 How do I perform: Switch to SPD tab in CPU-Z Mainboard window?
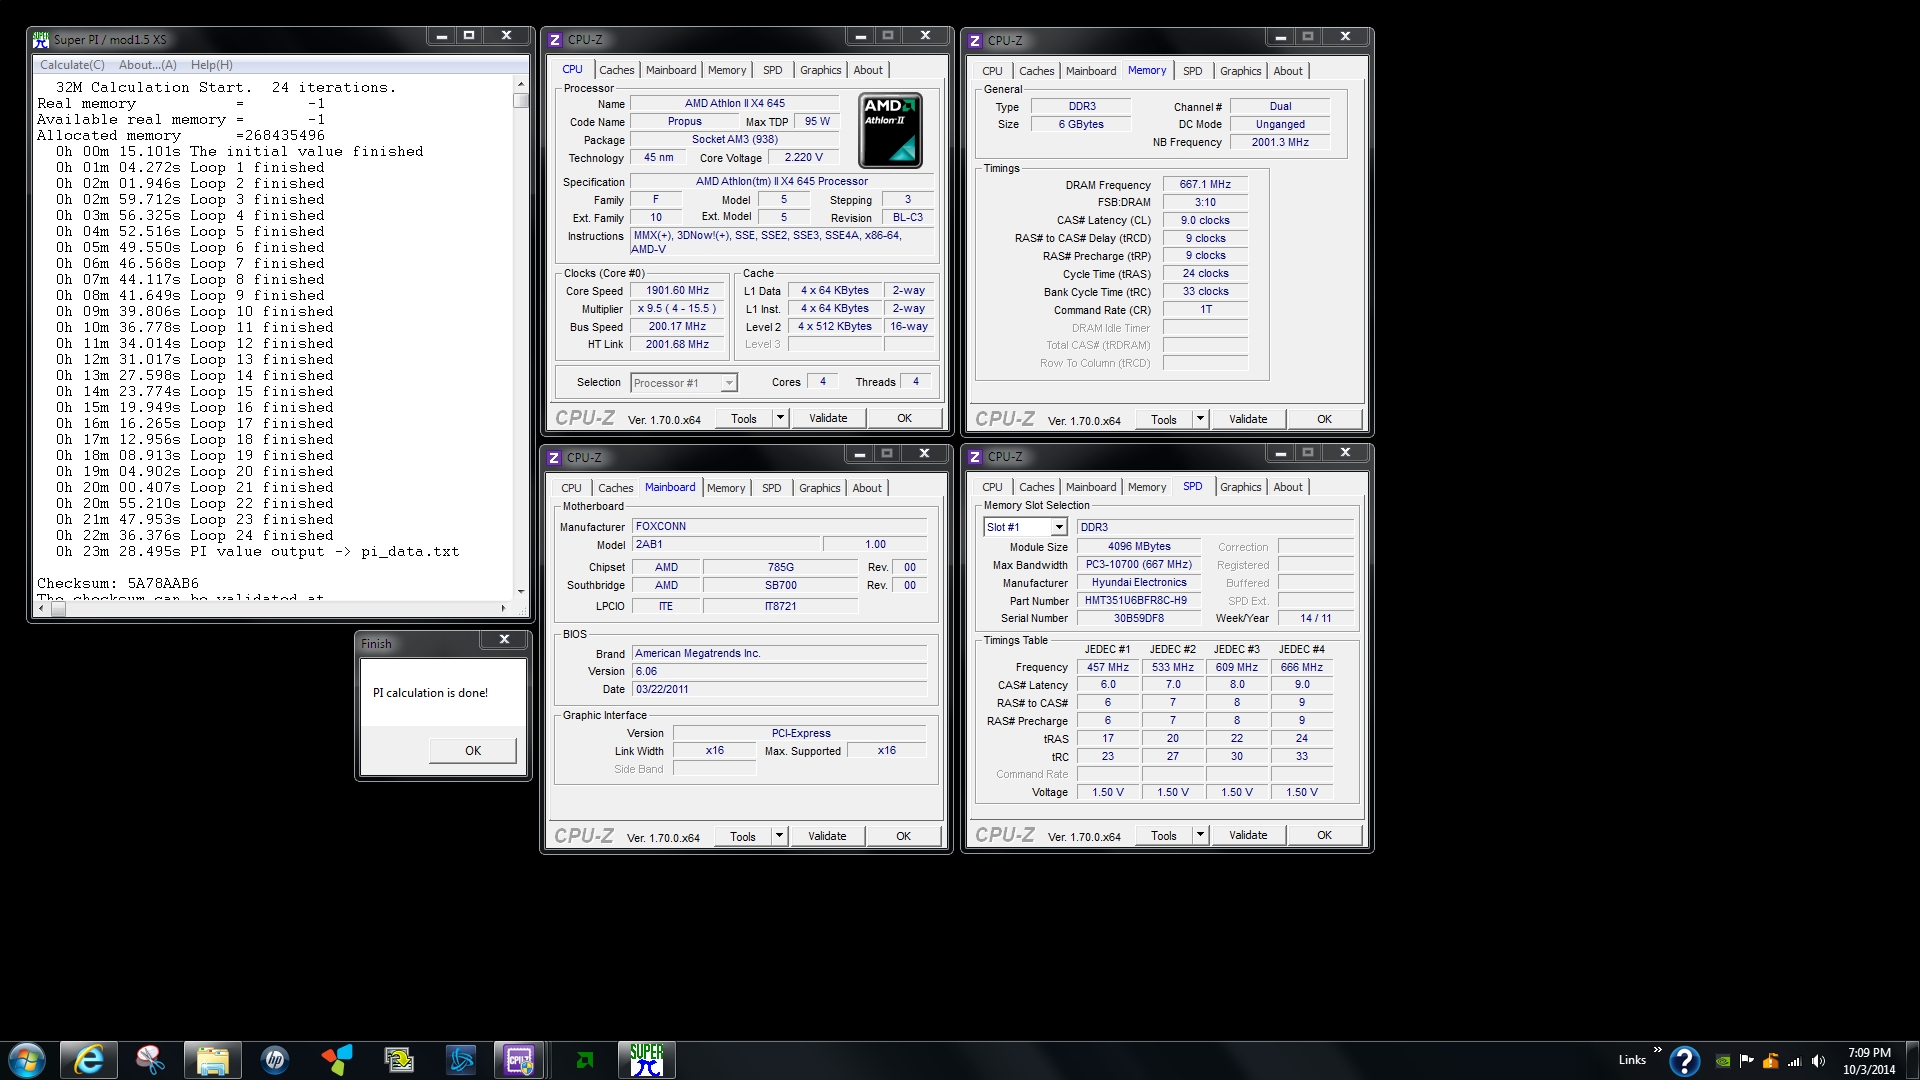pos(771,488)
